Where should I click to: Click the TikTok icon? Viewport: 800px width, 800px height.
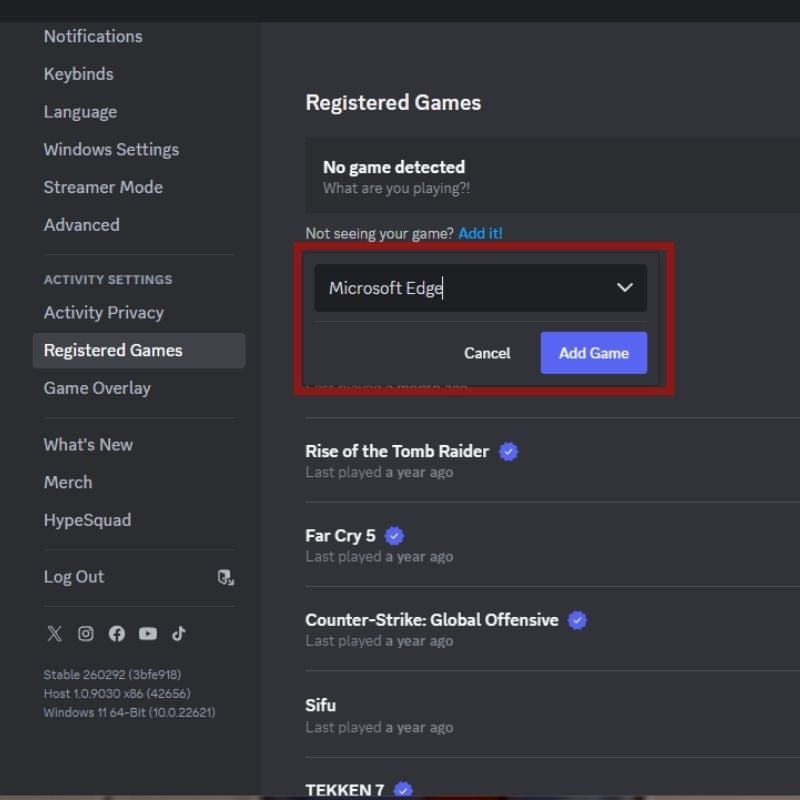[x=179, y=634]
